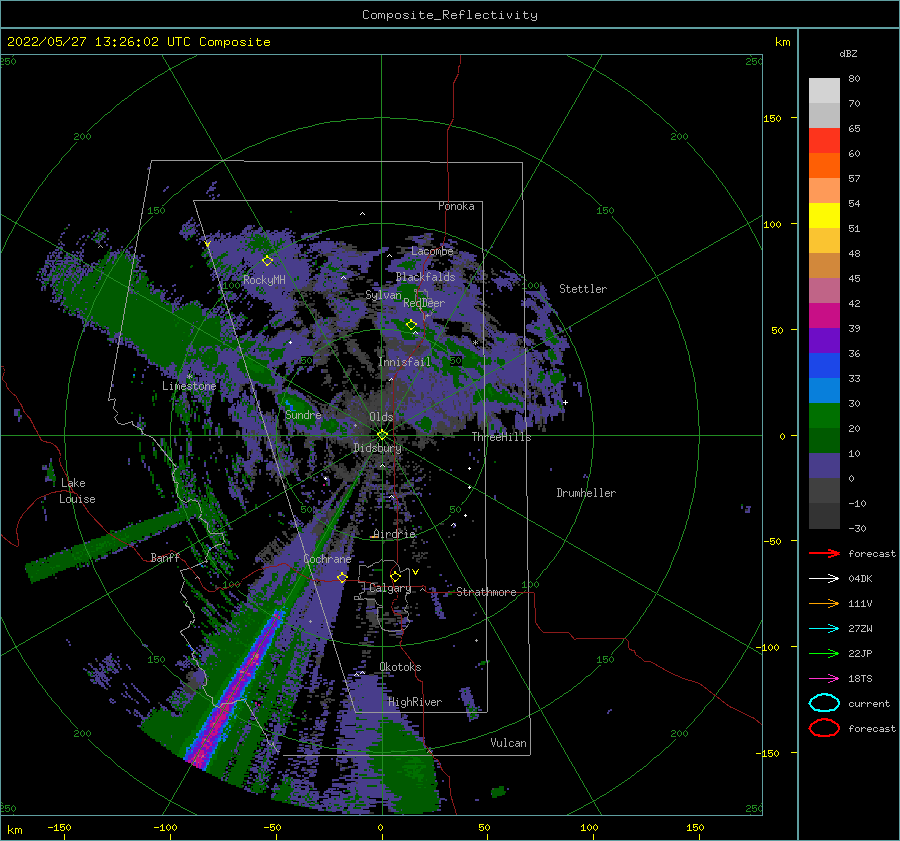Click the light grey 70-80 dBZ swatch
Viewport: 900px width, 841px height.
[824, 90]
